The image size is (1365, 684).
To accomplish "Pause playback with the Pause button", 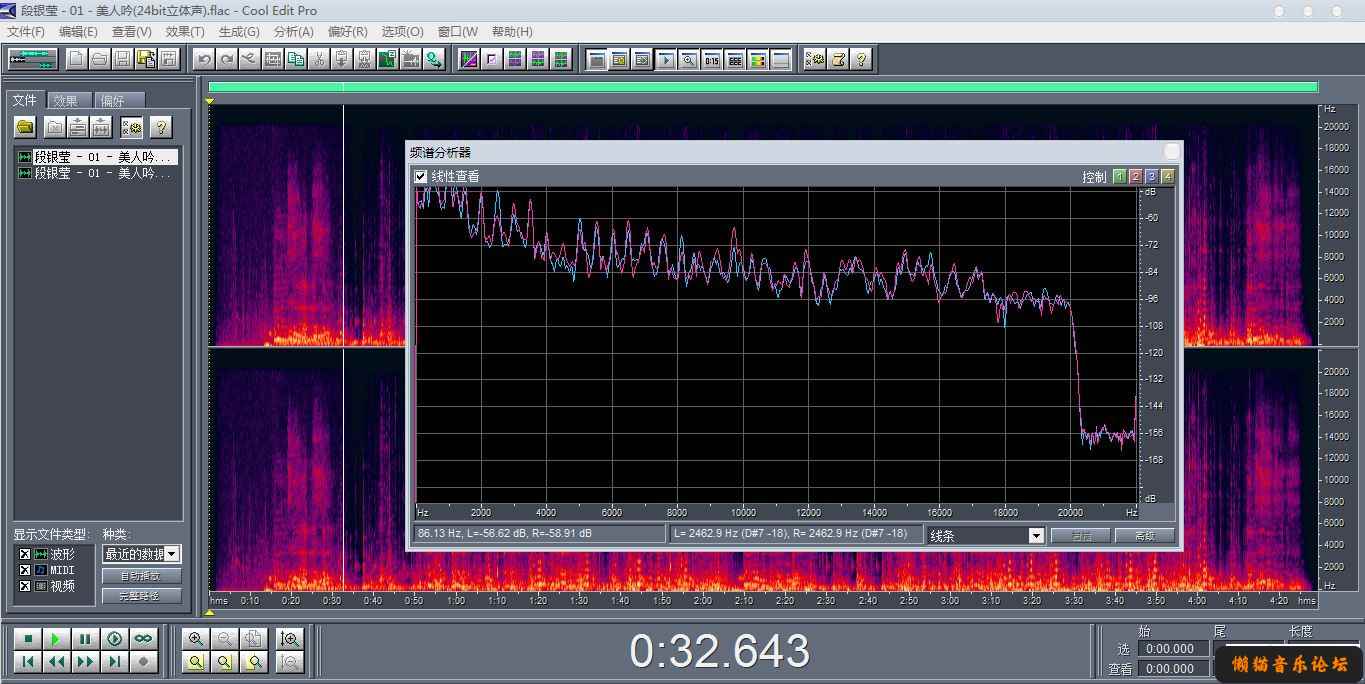I will (86, 639).
